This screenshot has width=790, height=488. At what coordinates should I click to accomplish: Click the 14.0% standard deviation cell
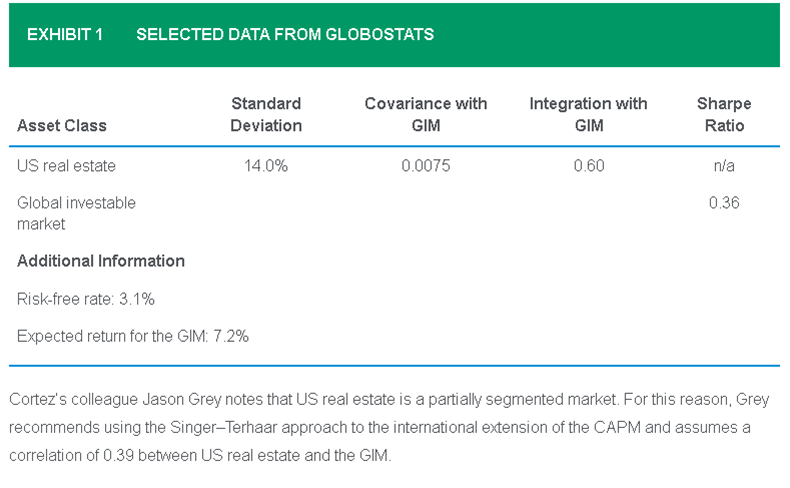coord(266,166)
